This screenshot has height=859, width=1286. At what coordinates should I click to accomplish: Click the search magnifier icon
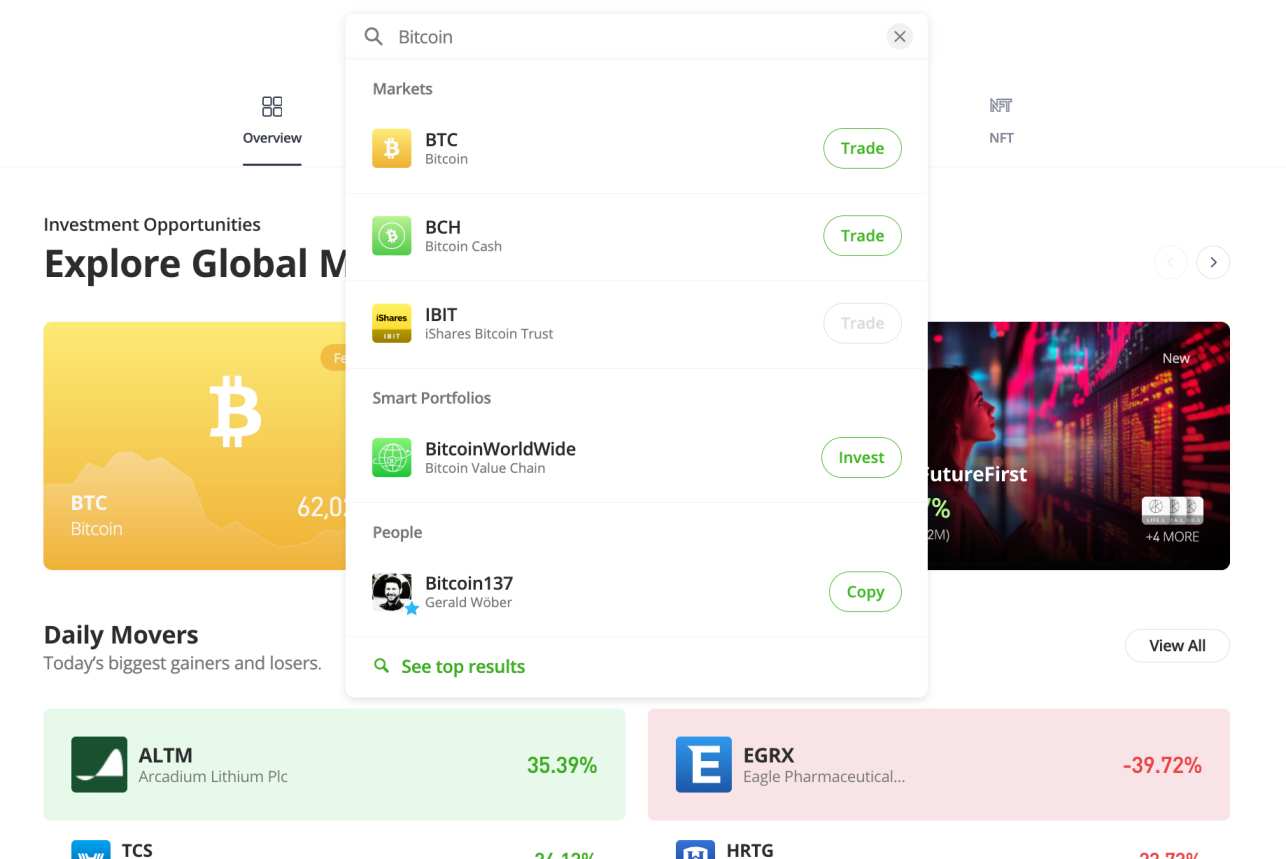373,37
